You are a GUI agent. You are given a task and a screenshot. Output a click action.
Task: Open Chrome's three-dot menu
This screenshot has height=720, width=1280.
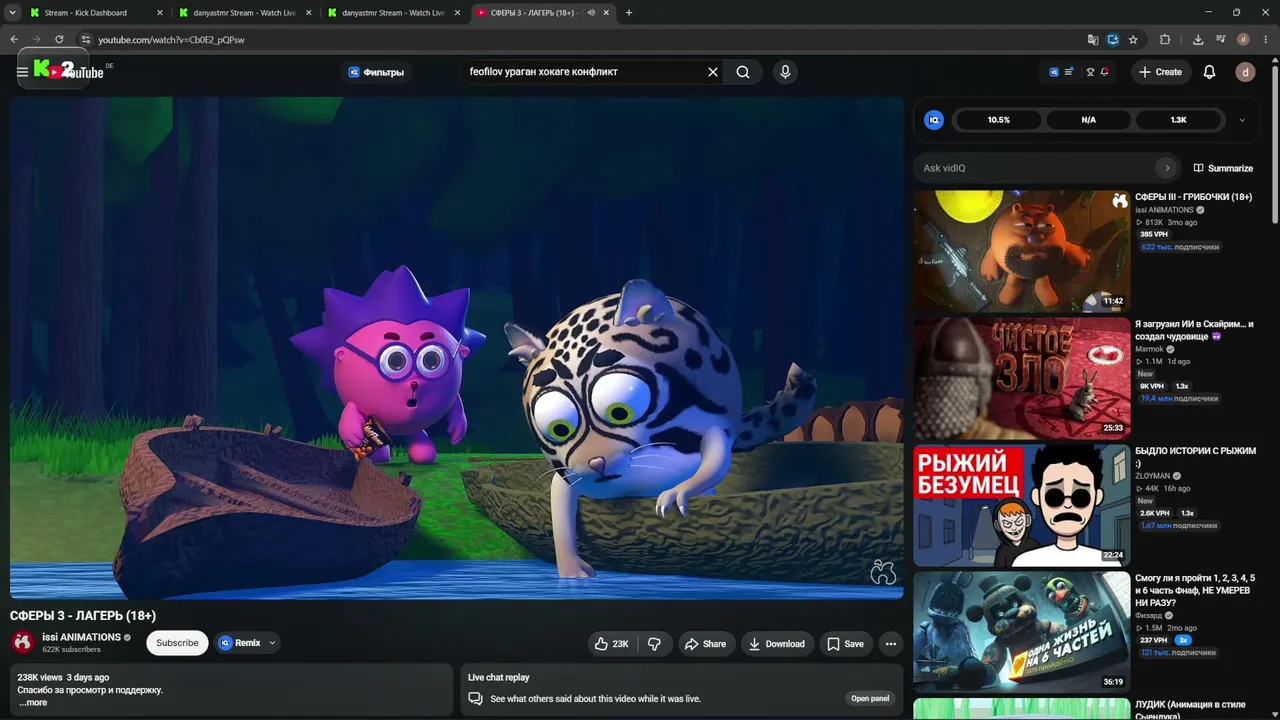(1264, 40)
